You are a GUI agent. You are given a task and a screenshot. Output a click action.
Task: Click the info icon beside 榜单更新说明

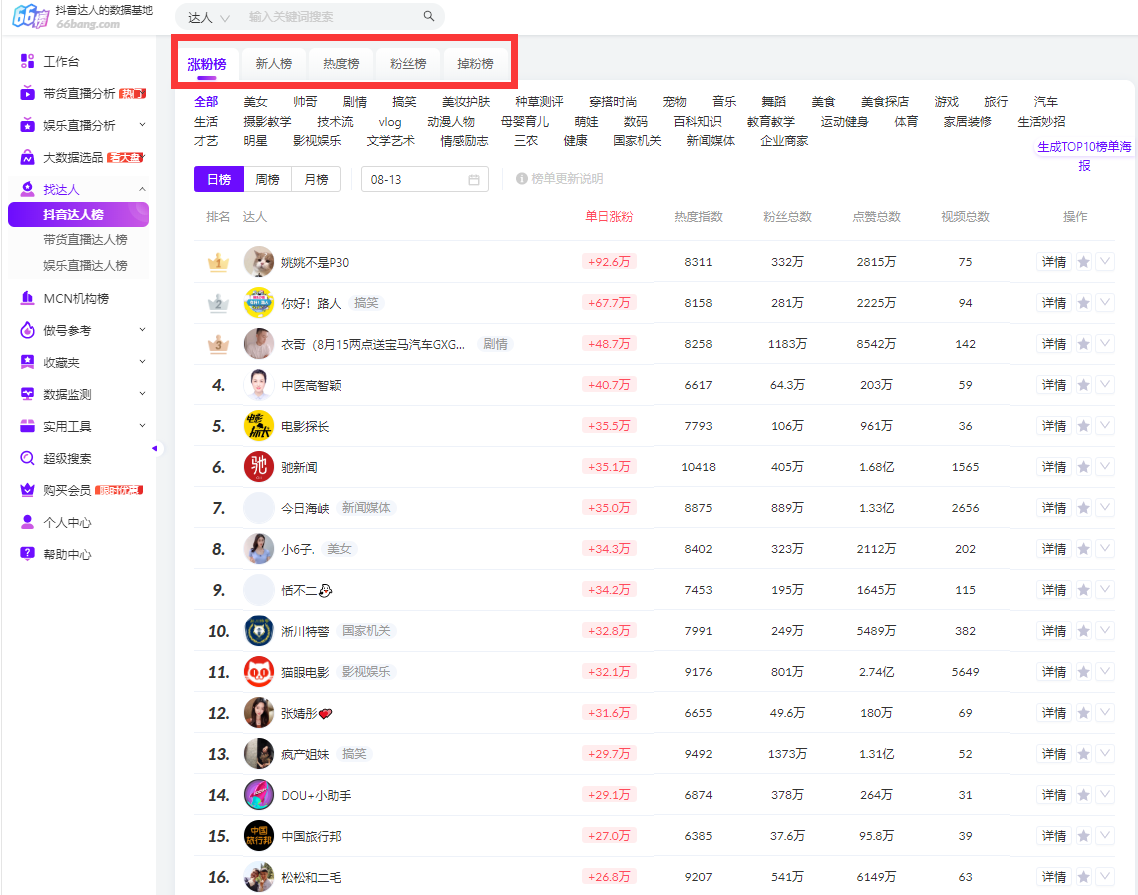point(521,179)
